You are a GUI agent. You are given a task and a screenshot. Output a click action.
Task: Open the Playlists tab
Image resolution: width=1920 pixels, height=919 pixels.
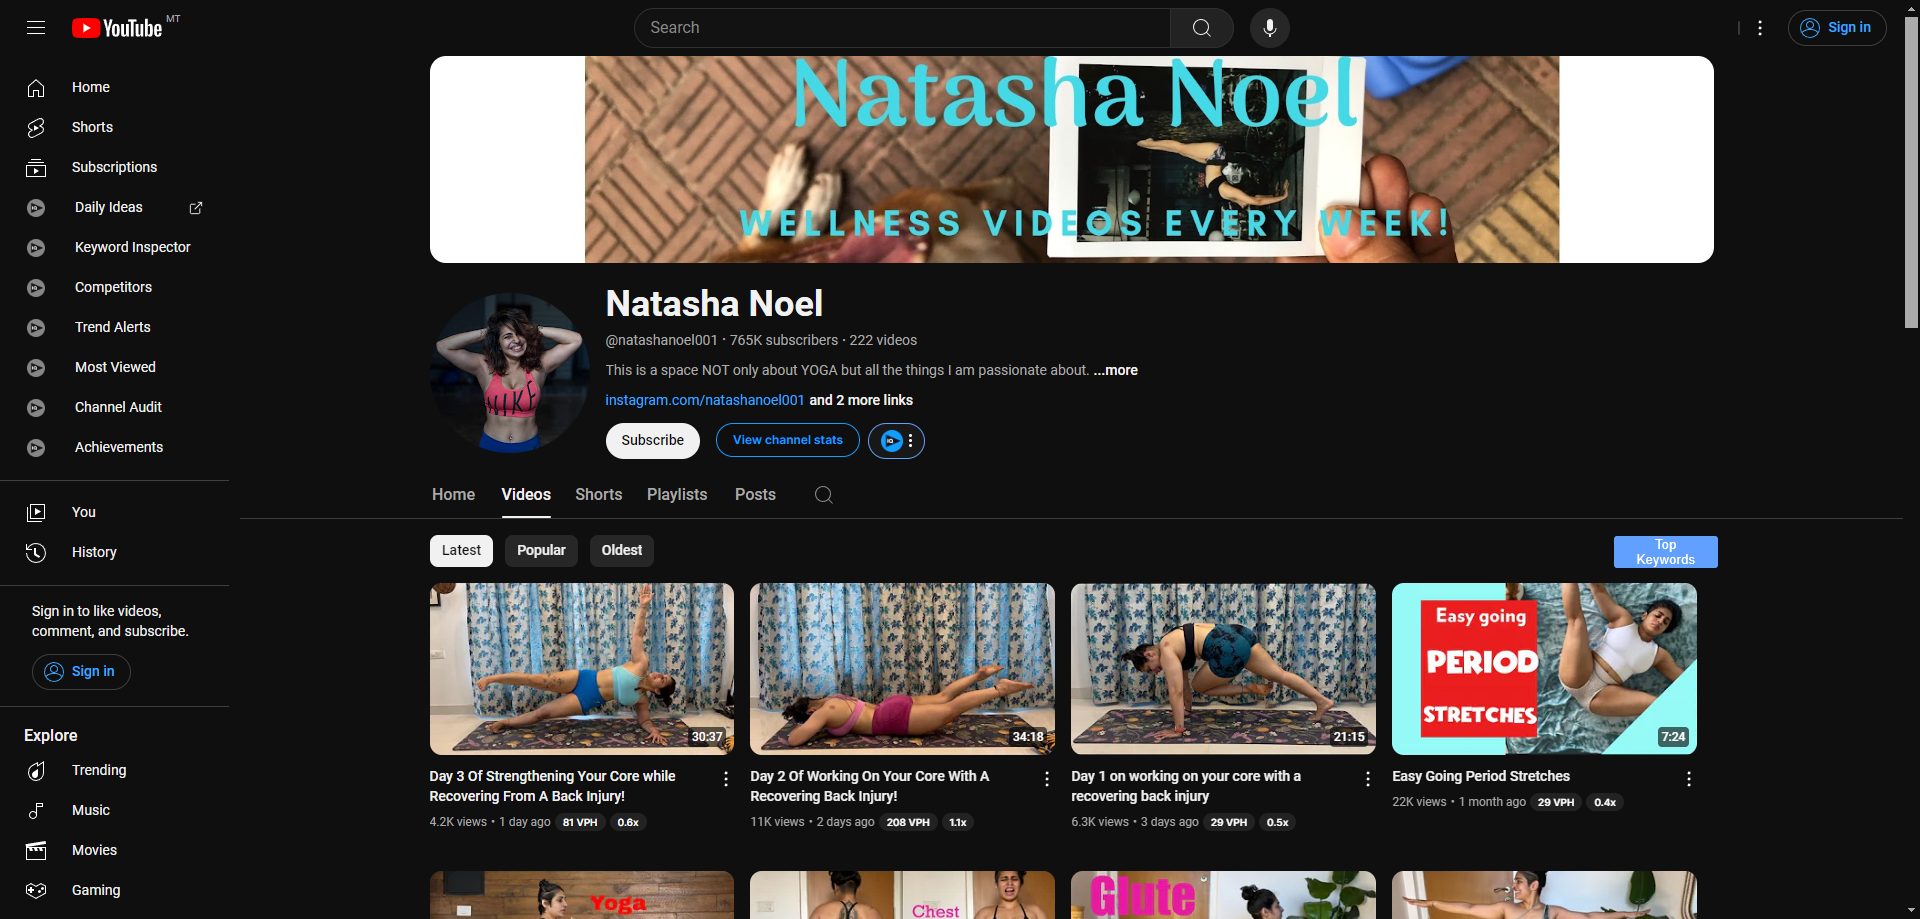click(x=677, y=495)
